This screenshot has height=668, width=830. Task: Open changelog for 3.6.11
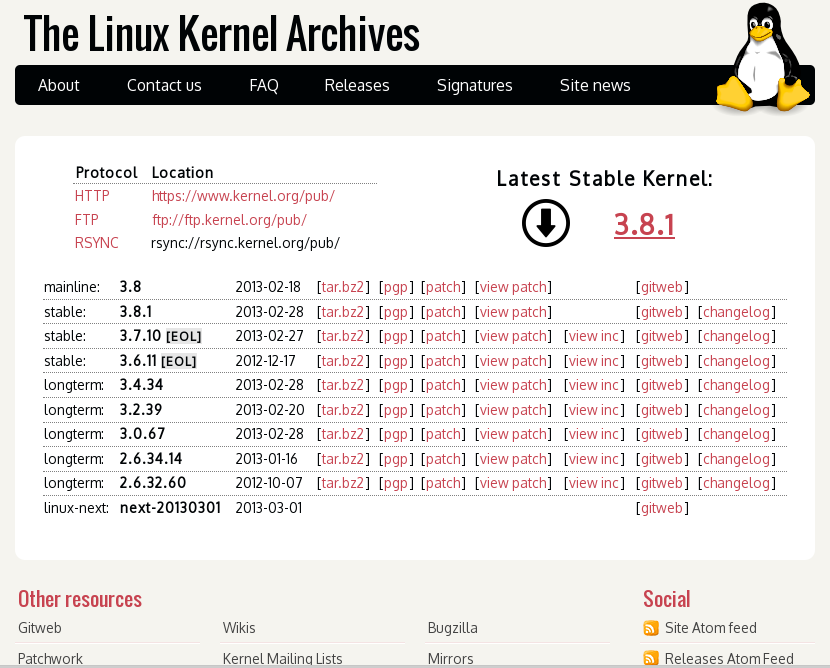pyautogui.click(x=736, y=362)
